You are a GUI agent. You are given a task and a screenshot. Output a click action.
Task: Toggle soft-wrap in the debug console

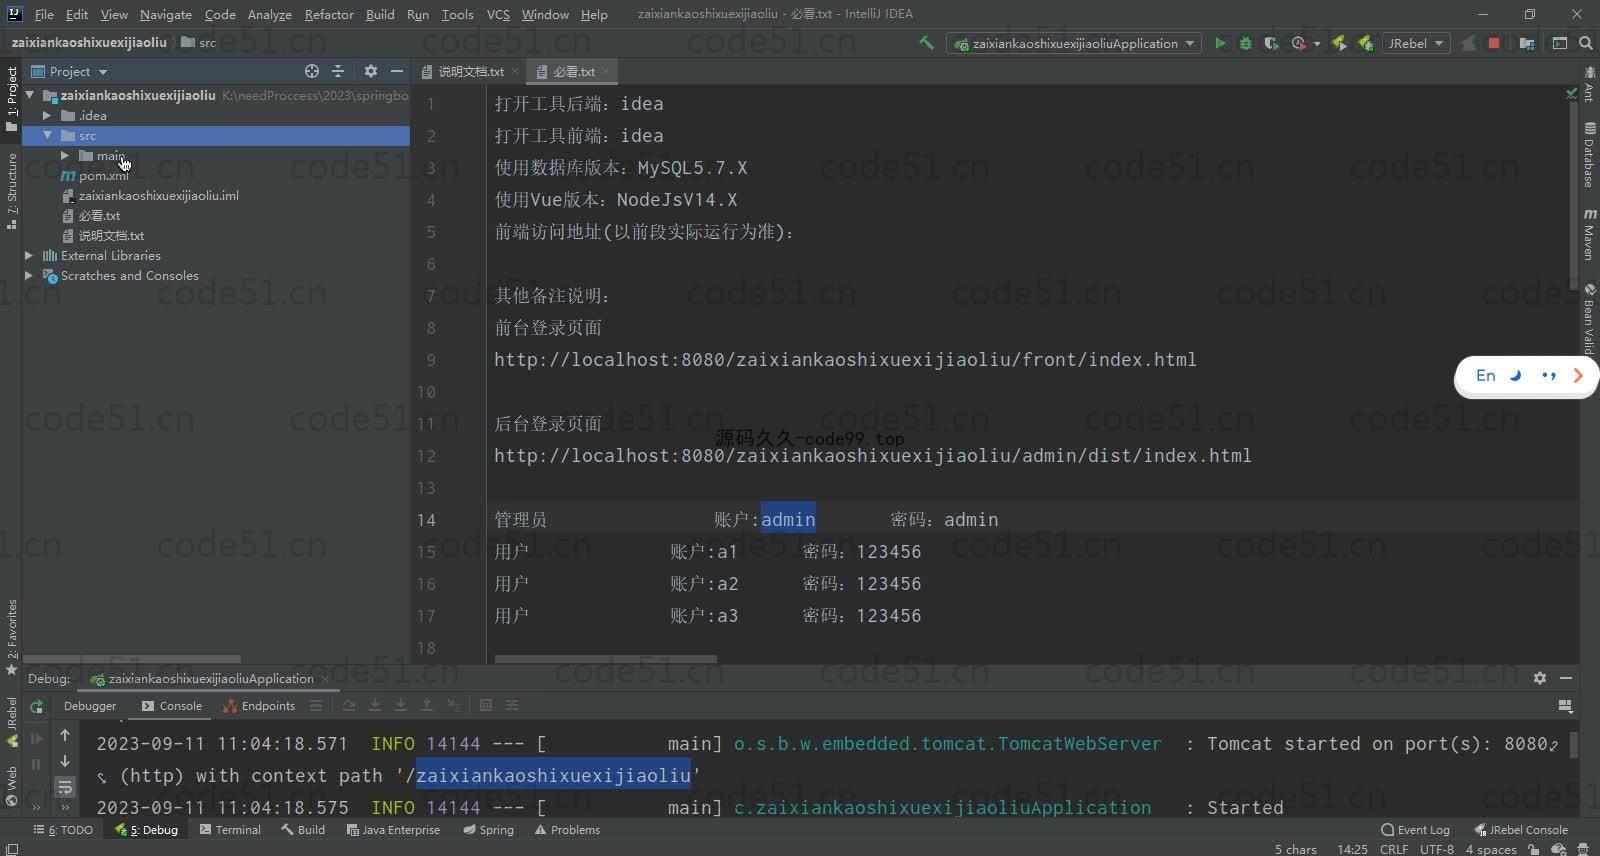coord(65,787)
